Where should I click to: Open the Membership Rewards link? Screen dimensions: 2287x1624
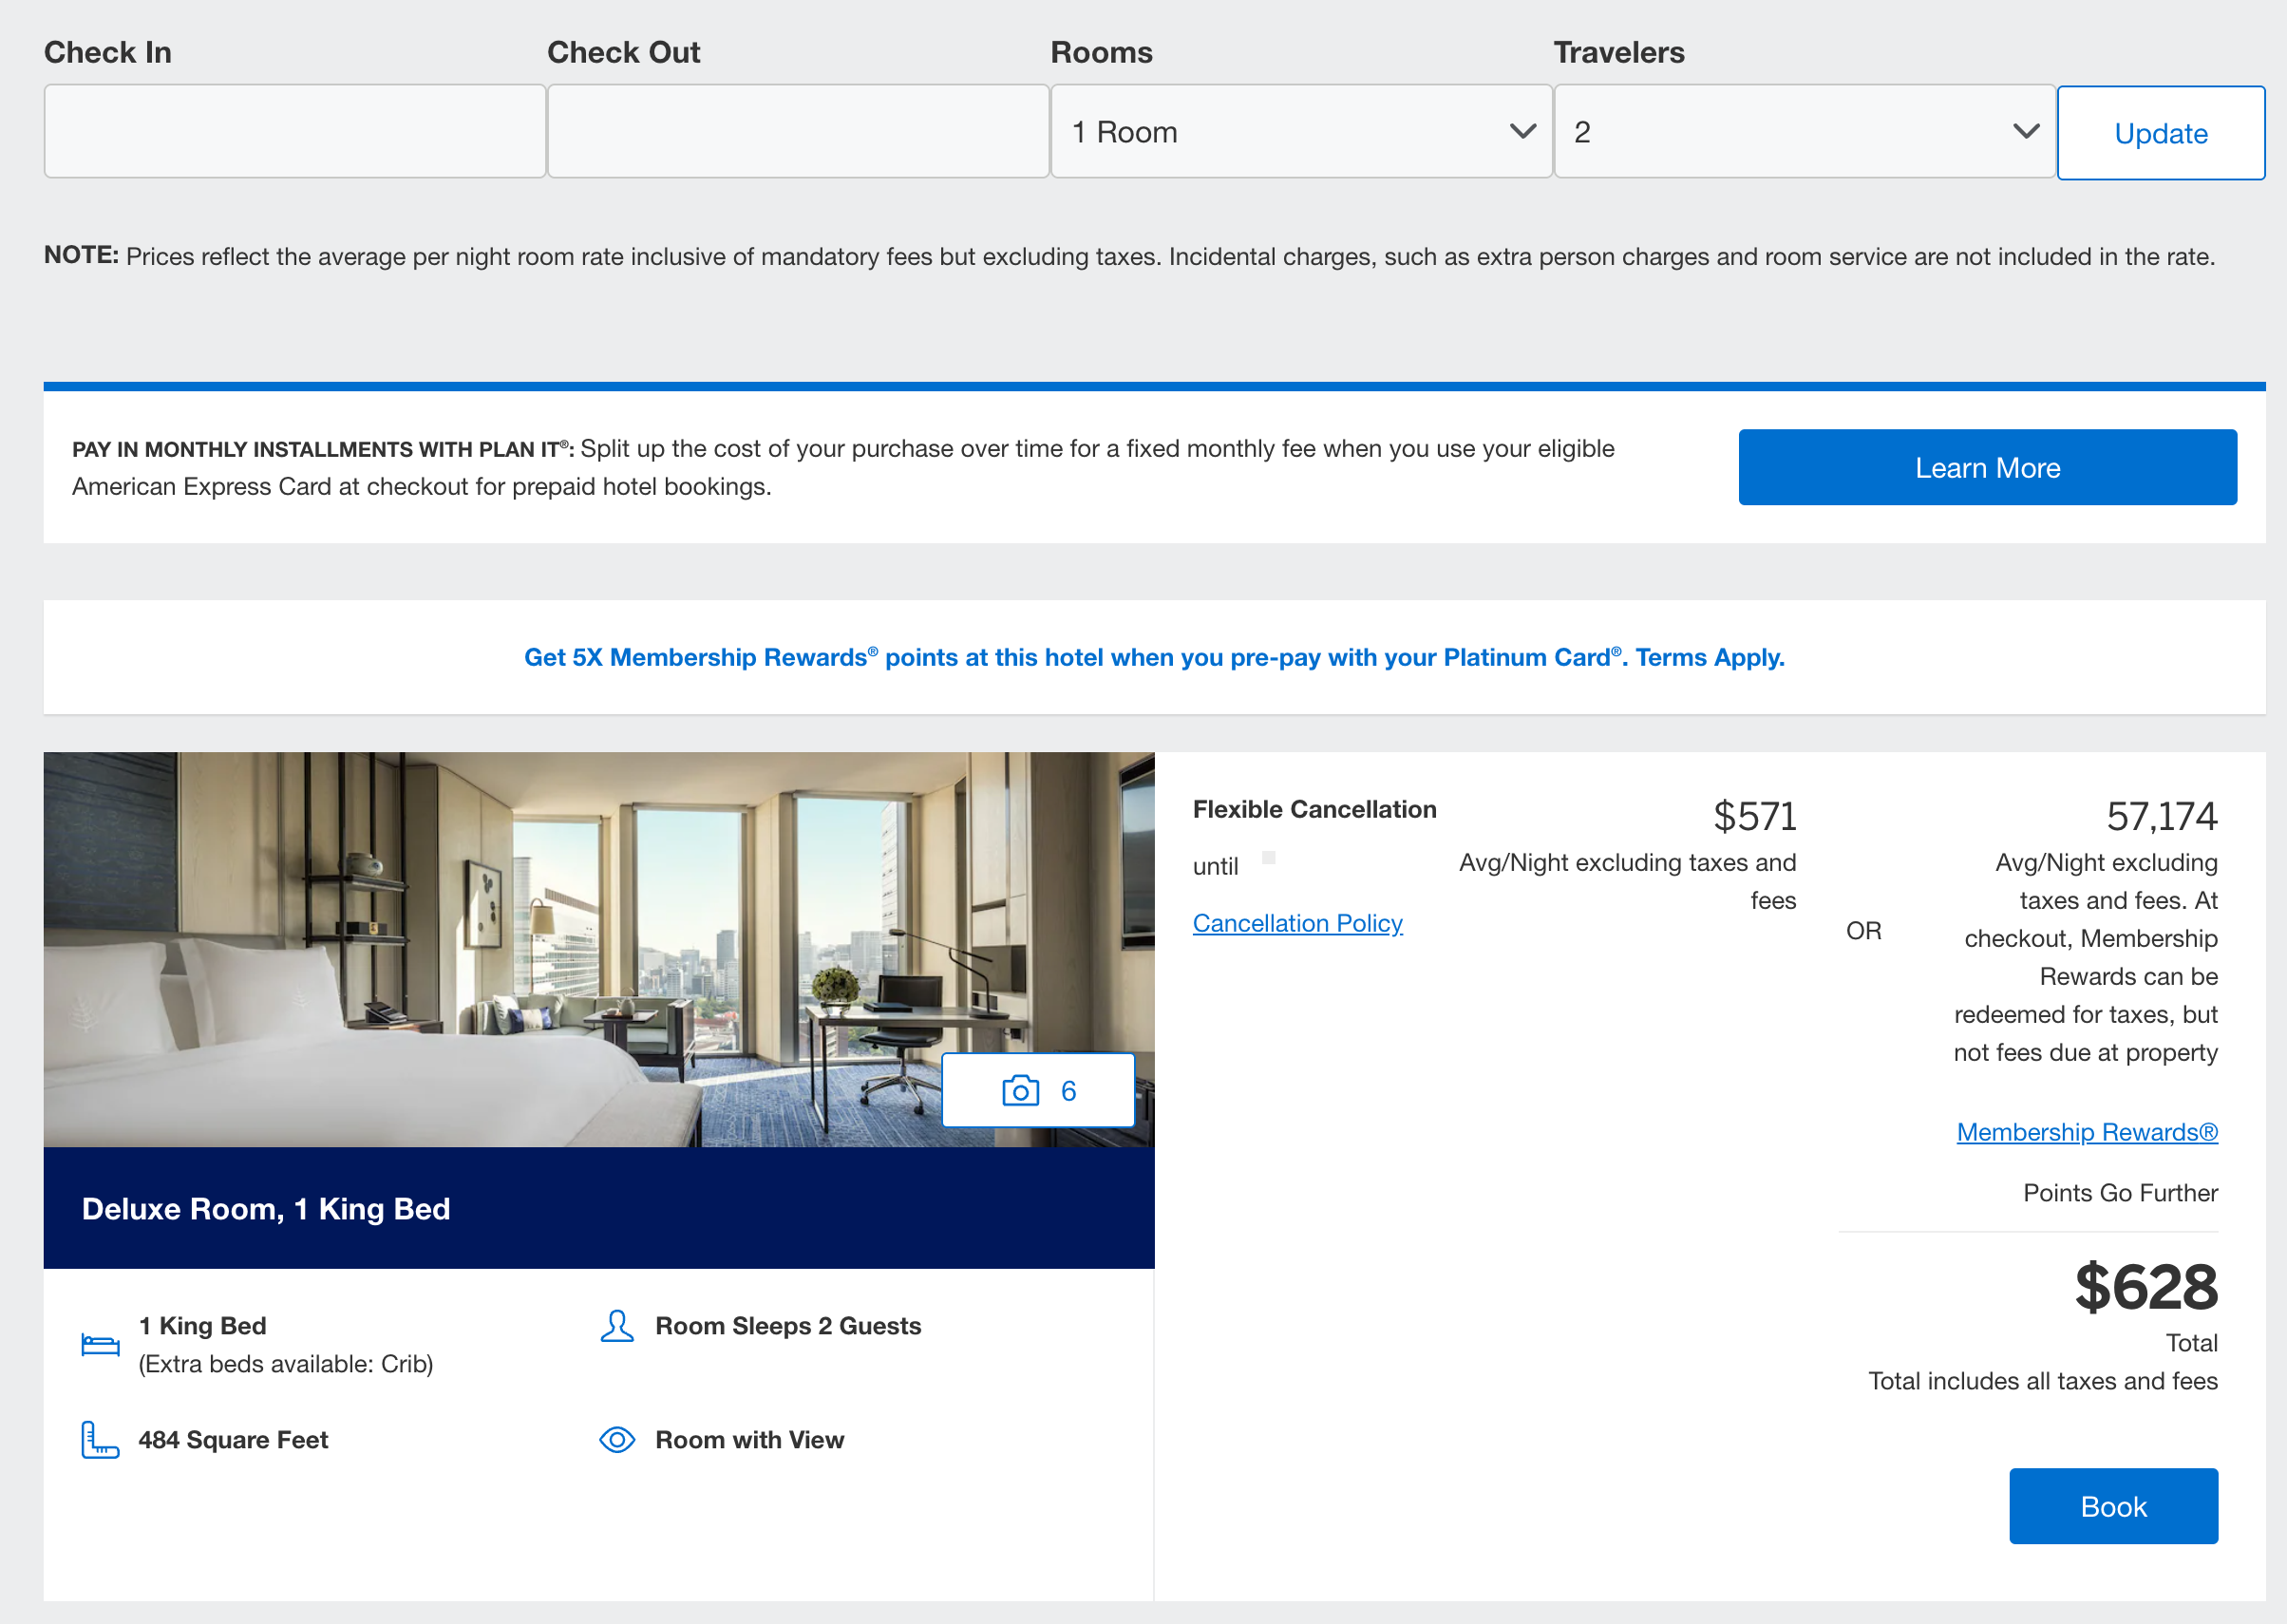coord(2086,1132)
